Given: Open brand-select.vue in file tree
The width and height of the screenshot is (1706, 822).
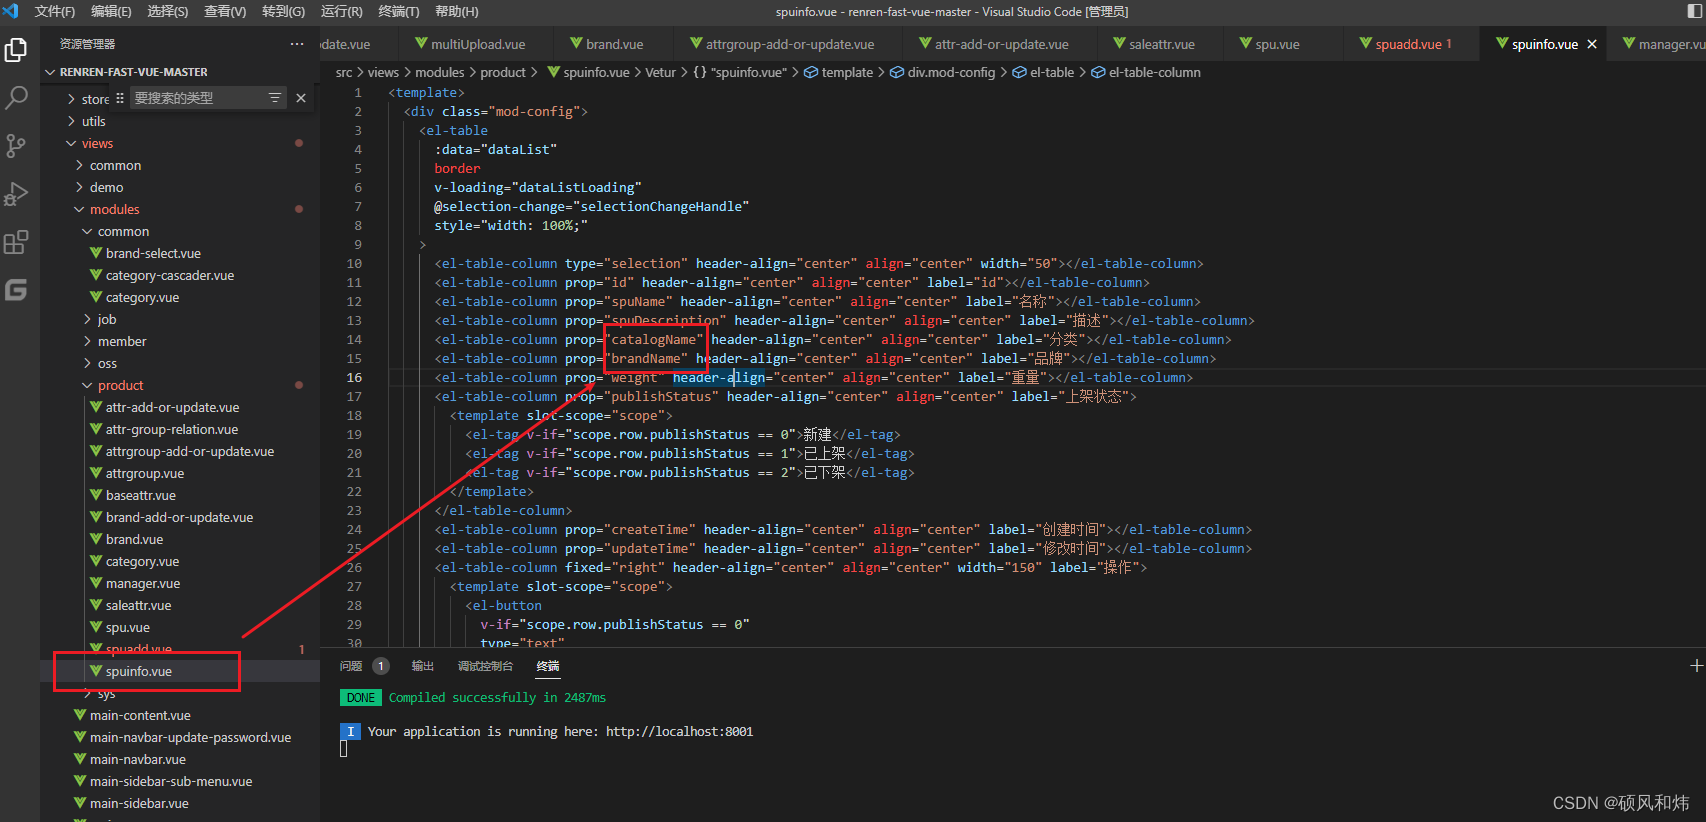Looking at the screenshot, I should click(153, 253).
